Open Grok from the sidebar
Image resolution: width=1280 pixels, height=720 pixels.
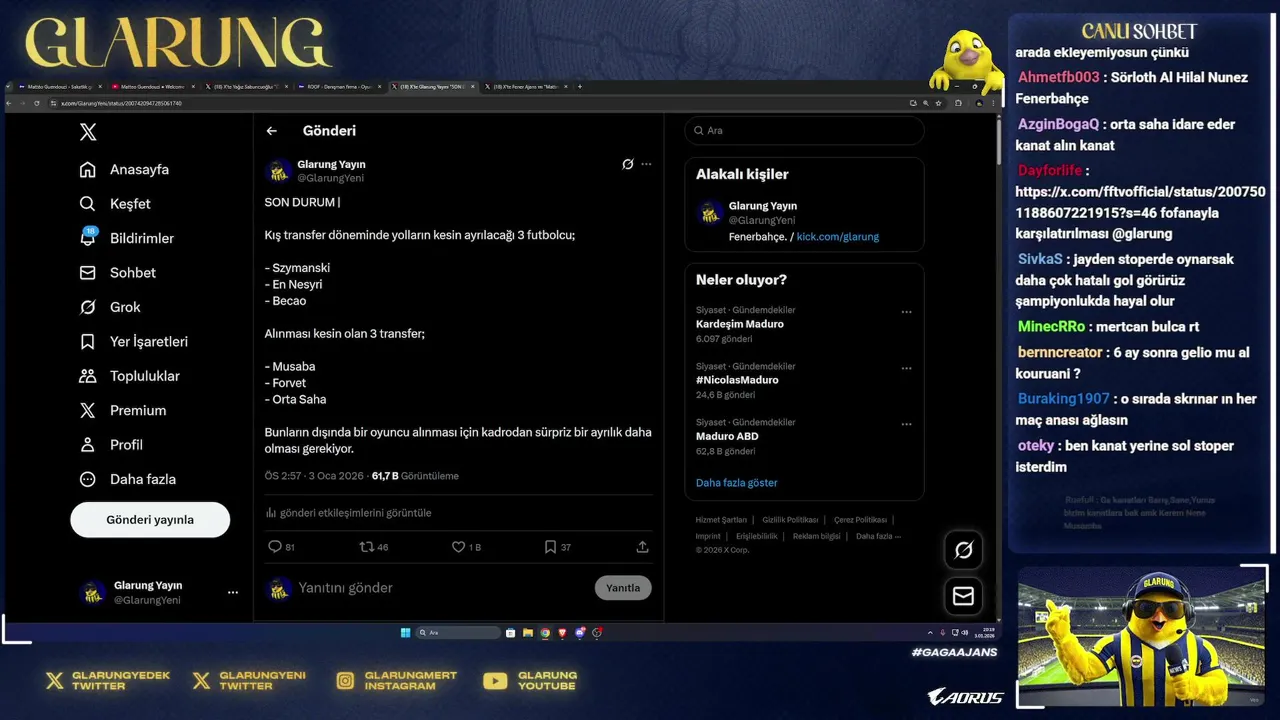pos(110,307)
